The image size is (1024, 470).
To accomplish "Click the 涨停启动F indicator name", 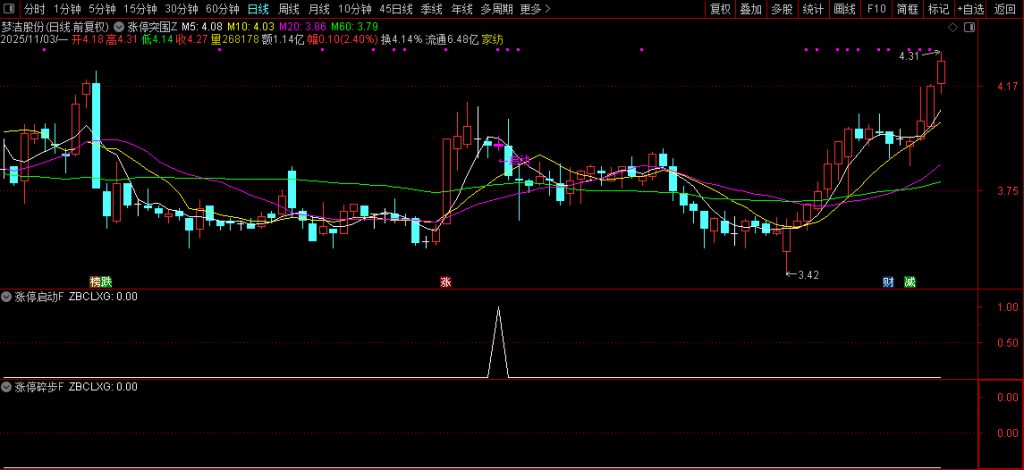I will tap(39, 296).
